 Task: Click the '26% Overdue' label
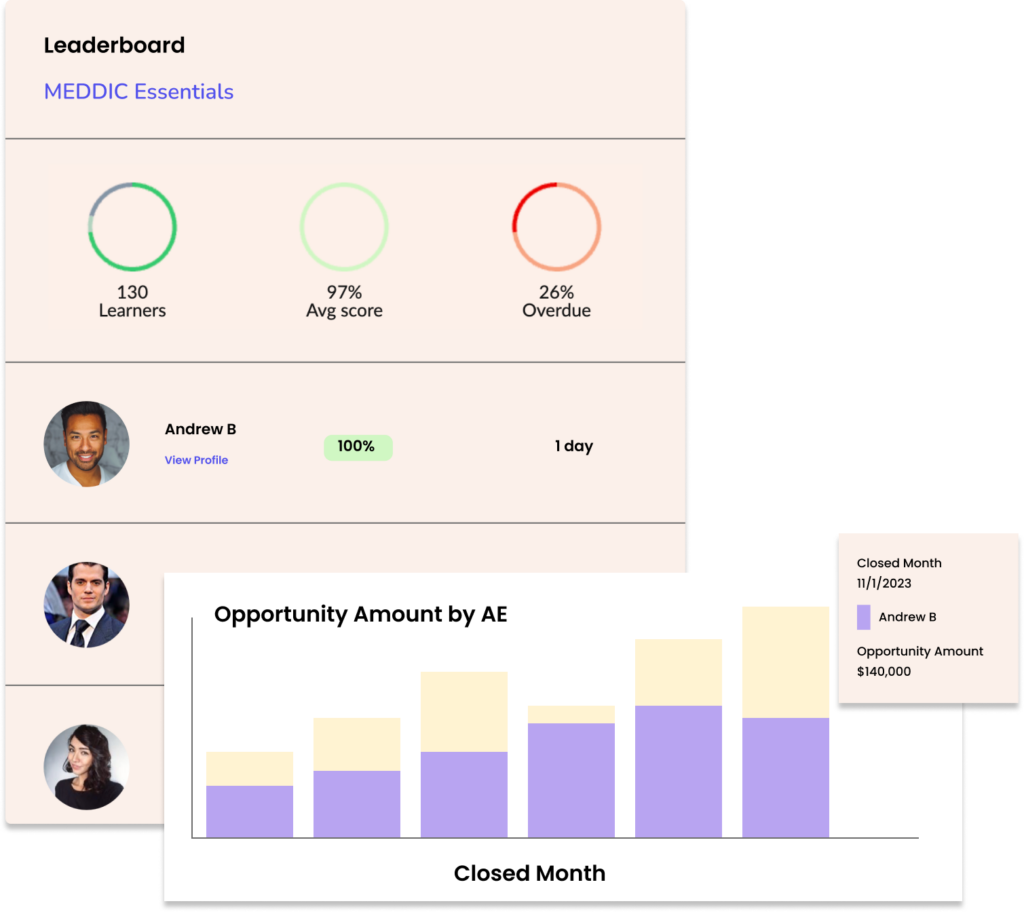click(556, 301)
